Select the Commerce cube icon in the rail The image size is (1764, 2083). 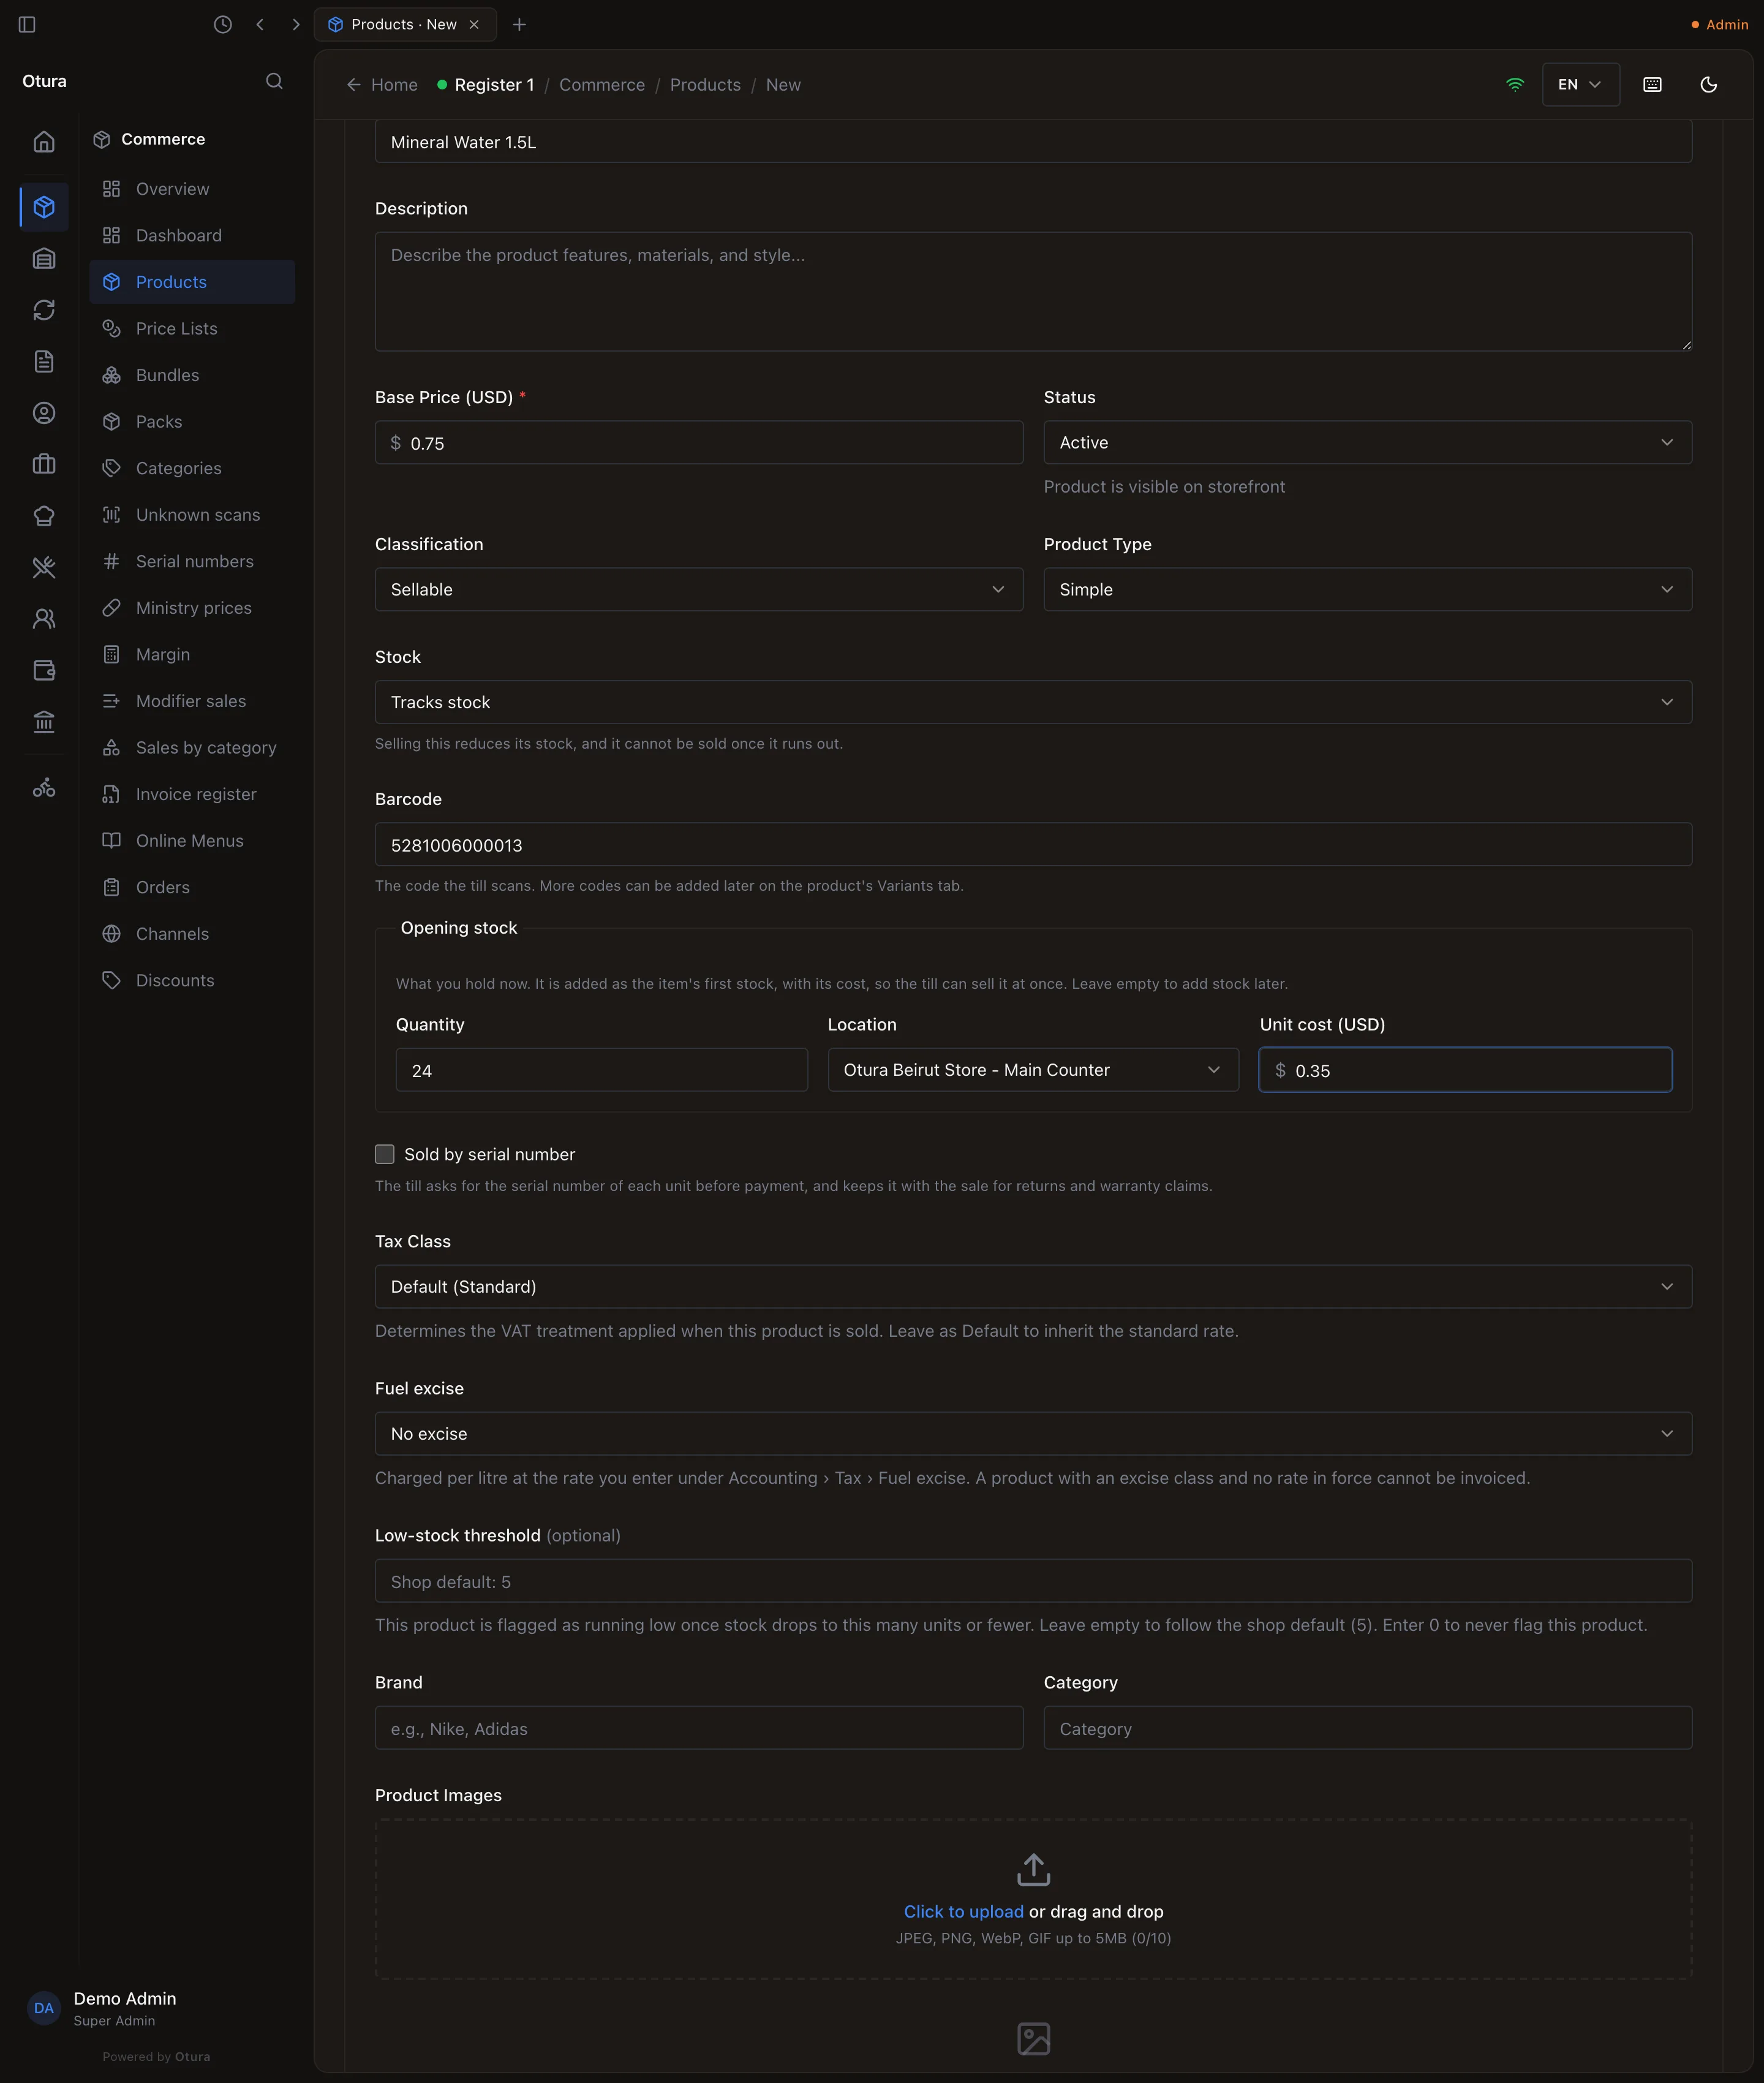[x=44, y=207]
